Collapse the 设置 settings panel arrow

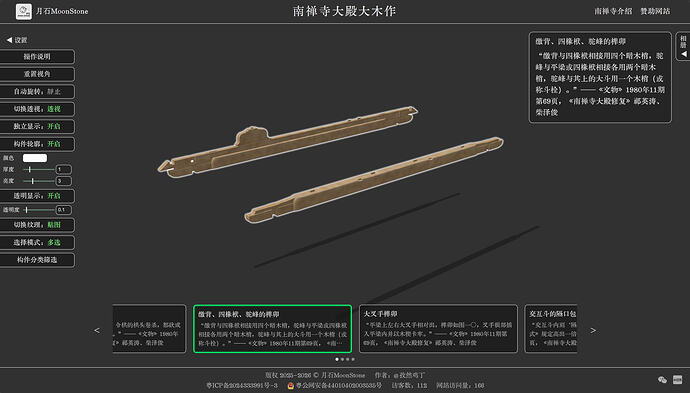click(9, 40)
